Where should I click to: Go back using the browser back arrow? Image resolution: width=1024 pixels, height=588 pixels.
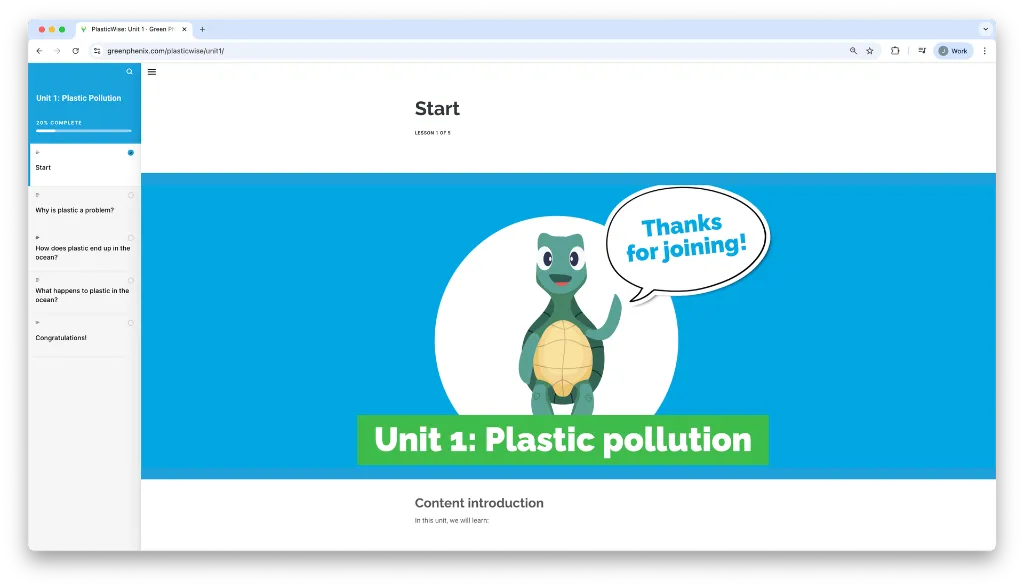pos(39,51)
